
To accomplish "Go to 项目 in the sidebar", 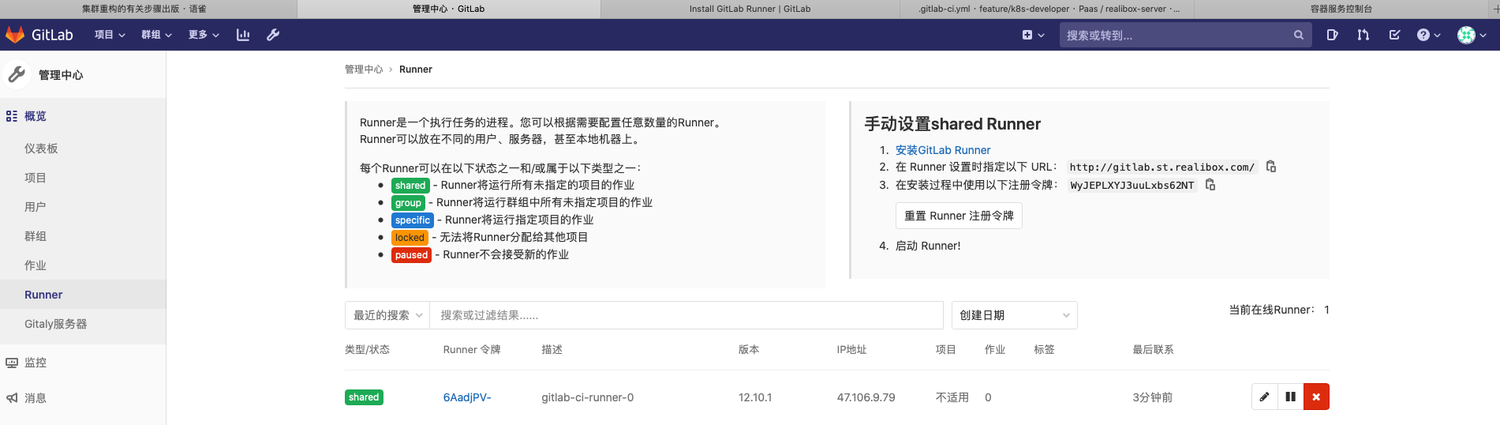I will [x=35, y=178].
